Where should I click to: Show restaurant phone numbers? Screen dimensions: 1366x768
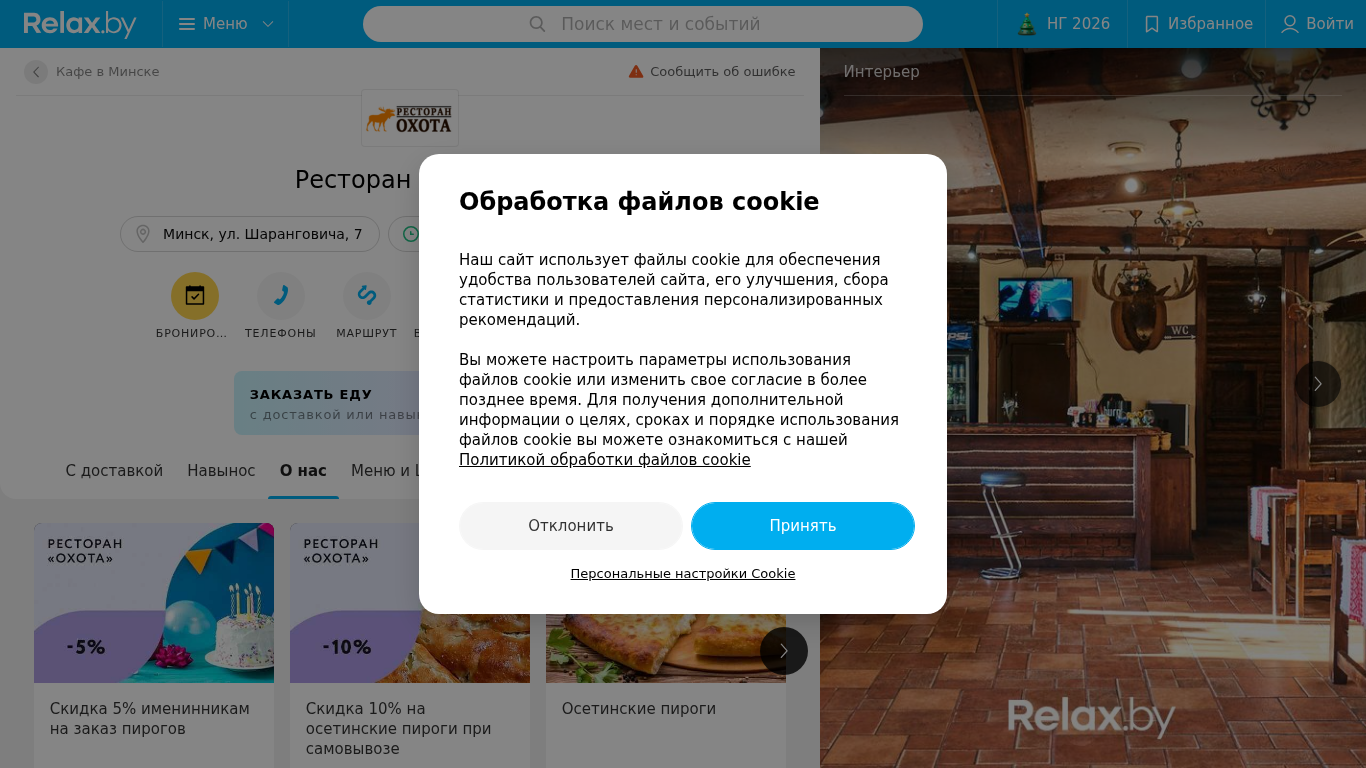(x=281, y=296)
